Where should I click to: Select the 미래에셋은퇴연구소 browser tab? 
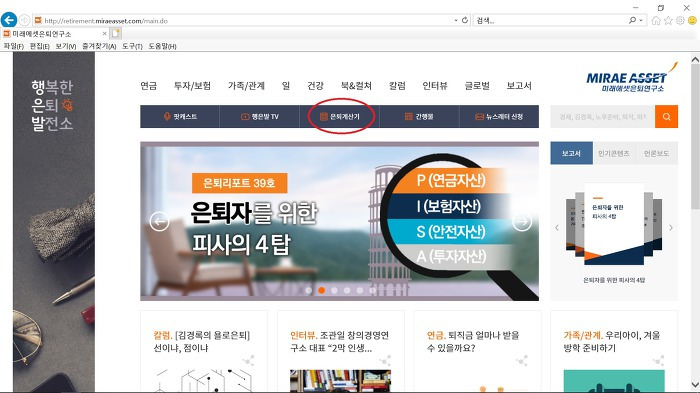click(54, 33)
